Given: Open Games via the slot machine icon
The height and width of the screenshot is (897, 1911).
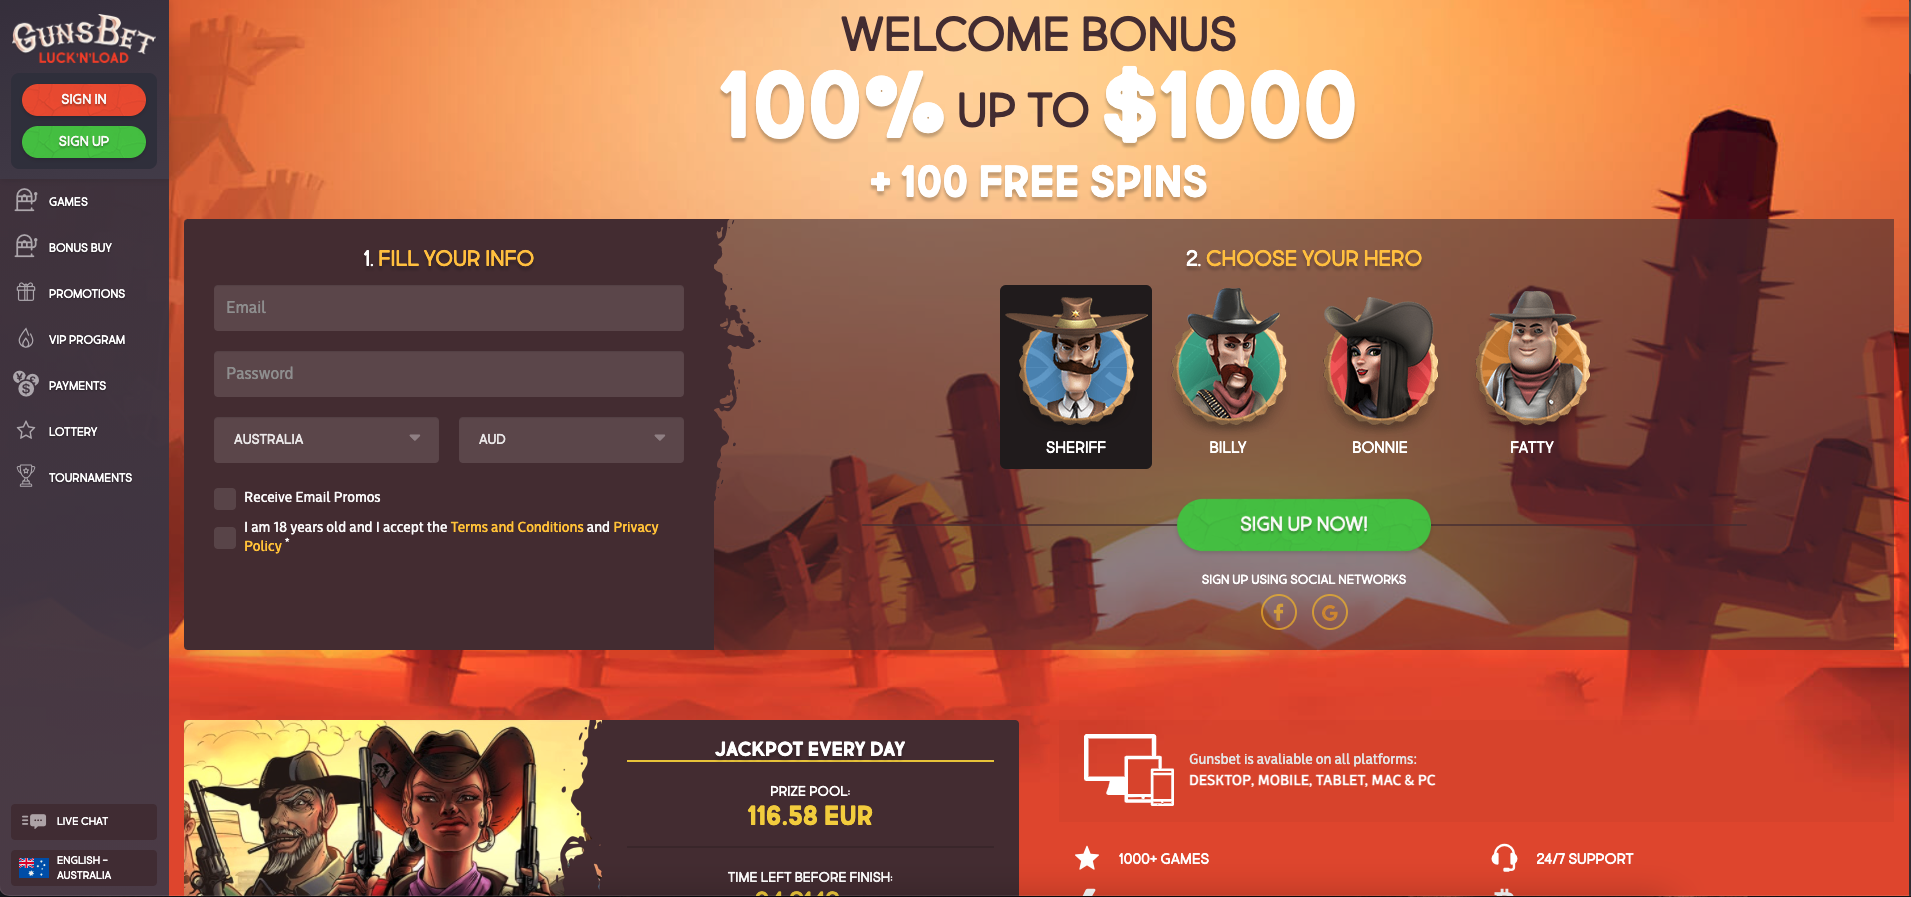Looking at the screenshot, I should pyautogui.click(x=26, y=201).
